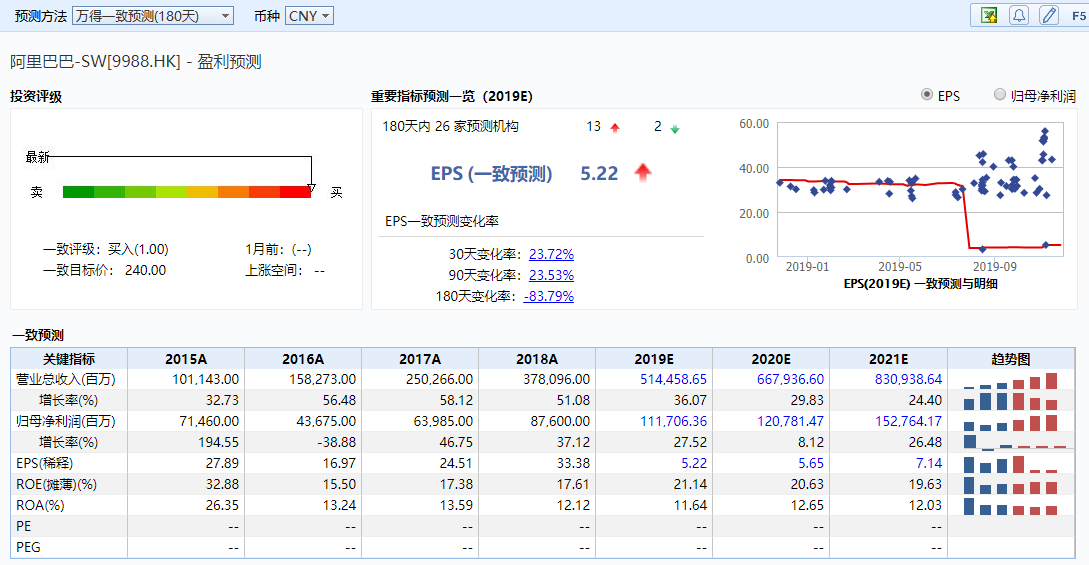Click the Export to Excel icon
Image resolution: width=1089 pixels, height=565 pixels.
tap(989, 15)
